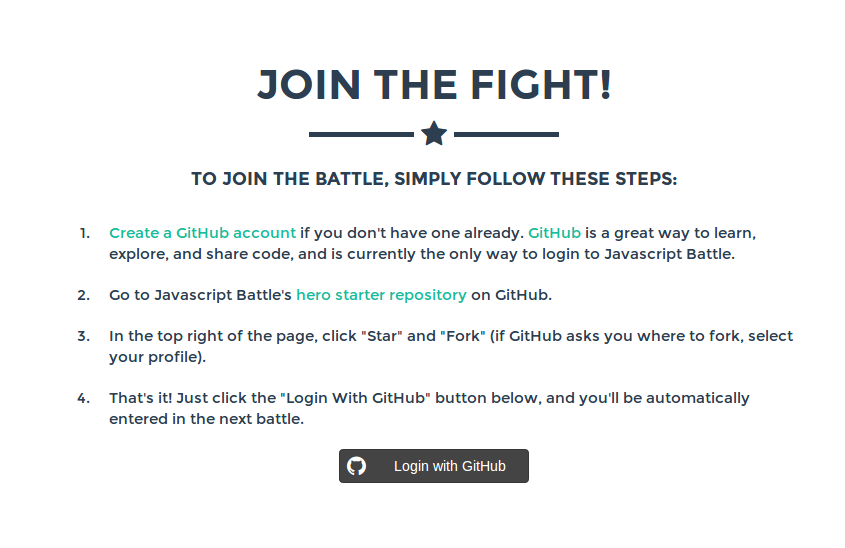This screenshot has height=548, width=845.
Task: Click the step four text starting "That's it!"
Action: point(429,408)
